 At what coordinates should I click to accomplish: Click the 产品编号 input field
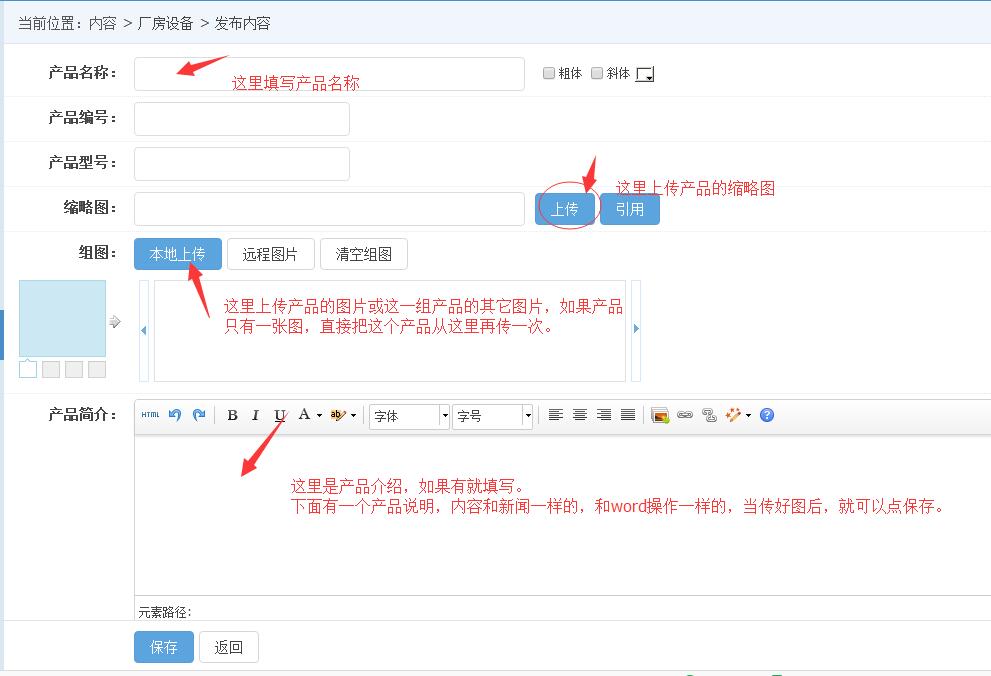tap(242, 118)
